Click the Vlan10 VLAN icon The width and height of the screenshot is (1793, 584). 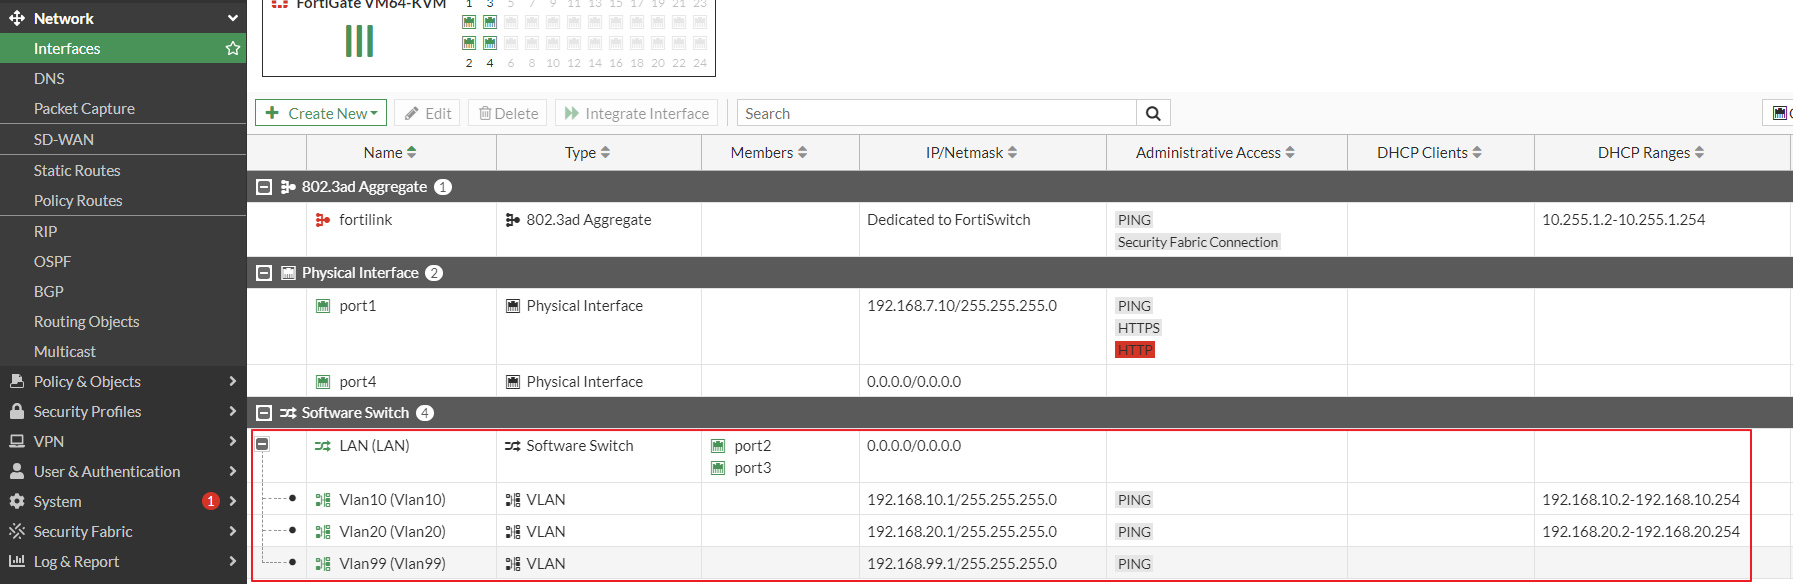click(x=323, y=500)
